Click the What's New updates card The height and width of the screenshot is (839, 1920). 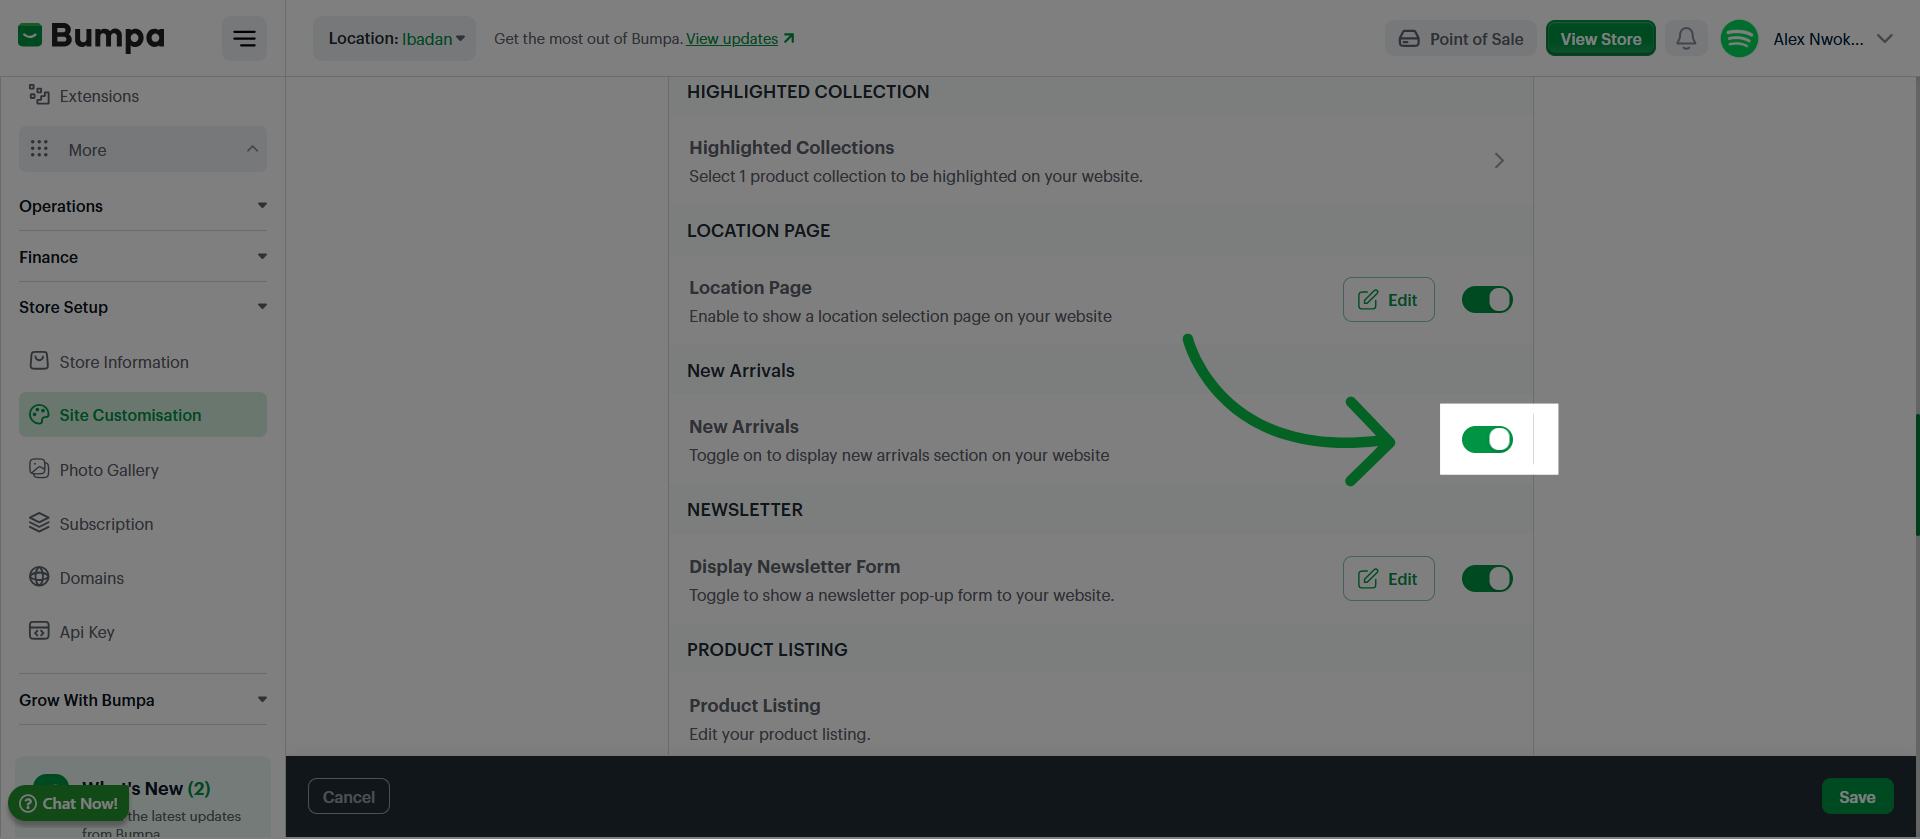click(143, 798)
